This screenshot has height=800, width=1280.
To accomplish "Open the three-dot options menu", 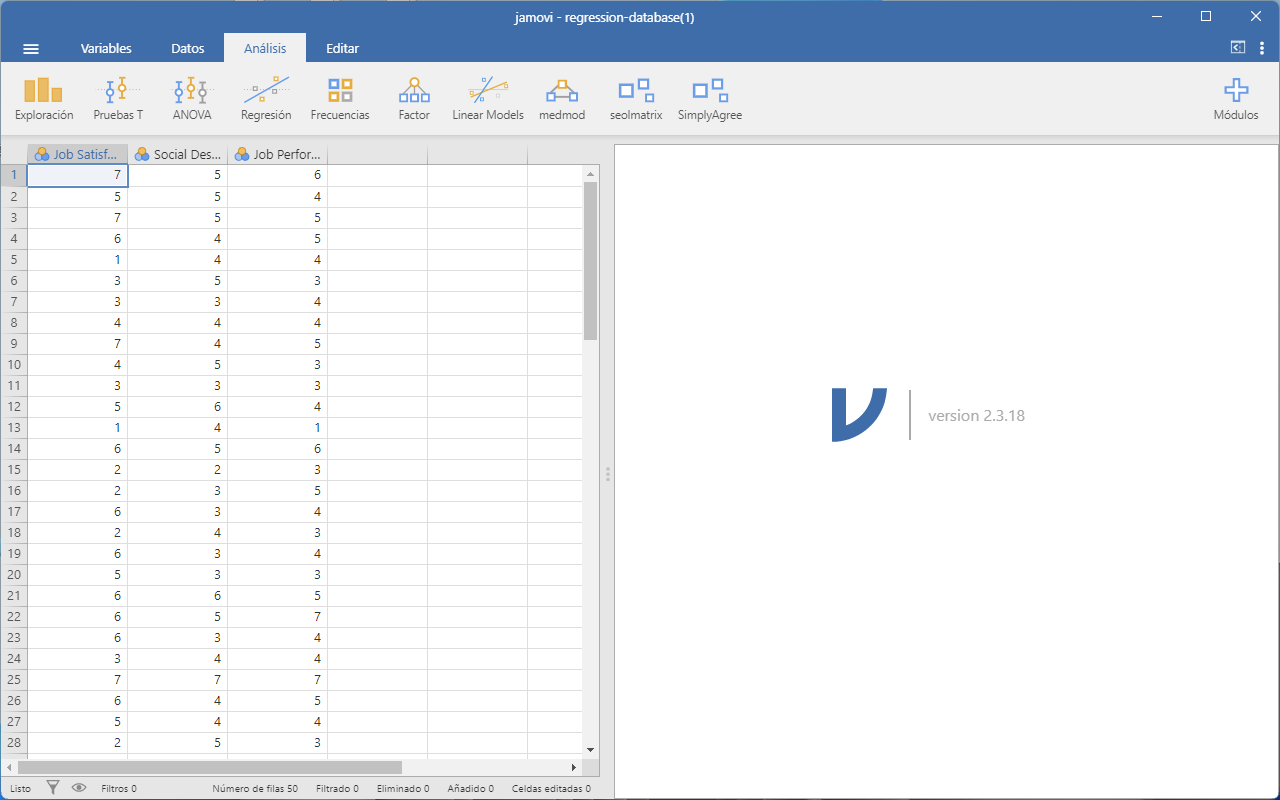I will tap(1261, 48).
